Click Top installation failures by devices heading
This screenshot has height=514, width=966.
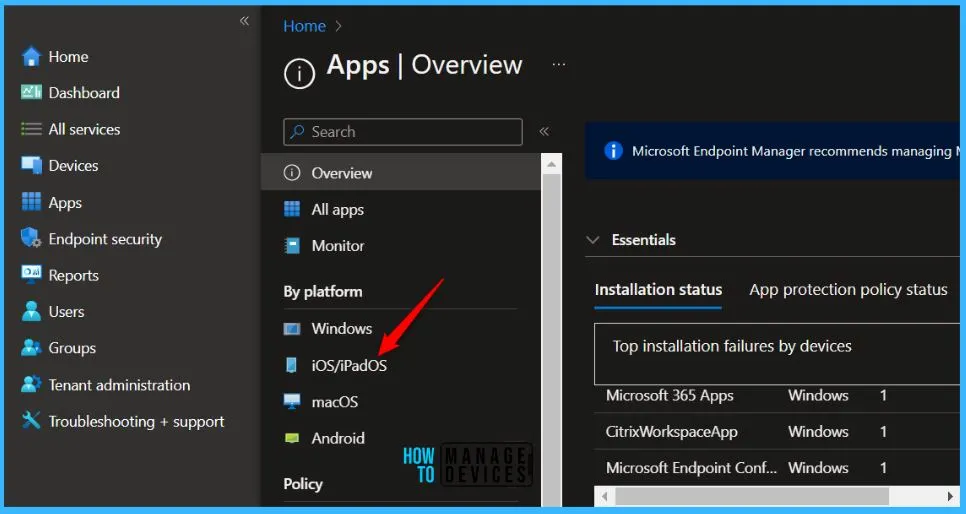tap(732, 346)
